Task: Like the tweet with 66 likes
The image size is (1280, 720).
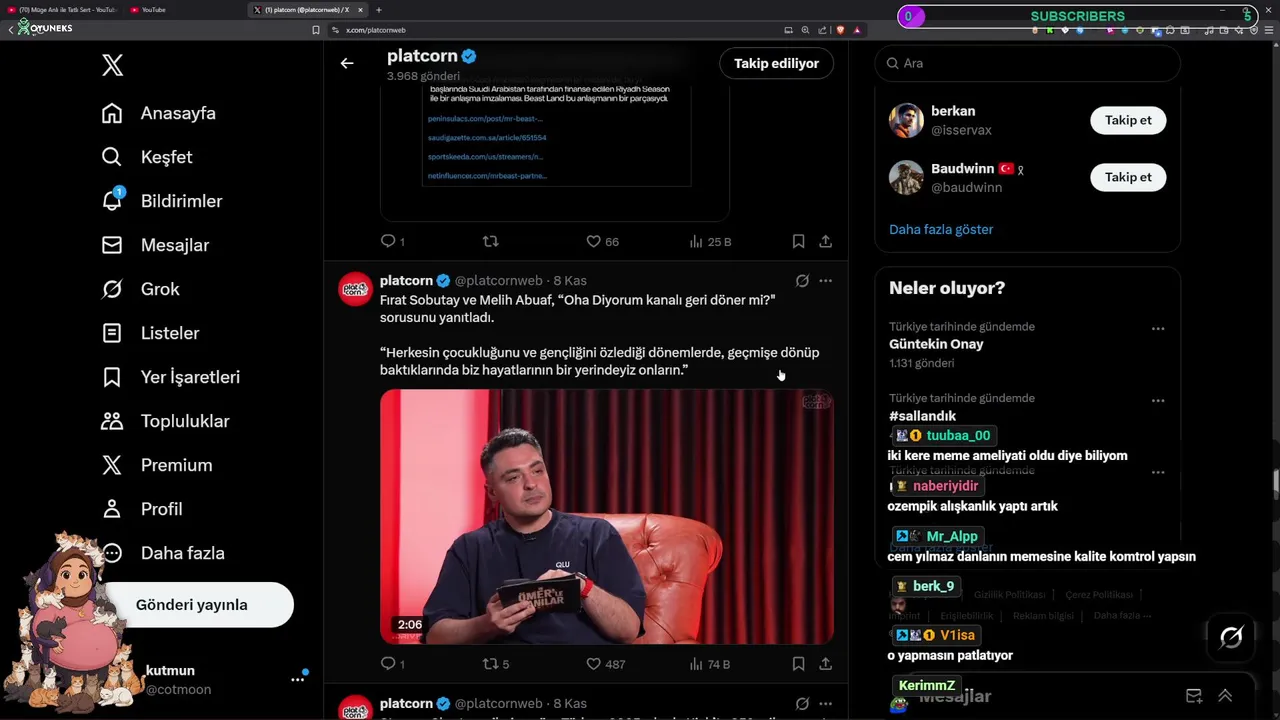Action: tap(602, 241)
